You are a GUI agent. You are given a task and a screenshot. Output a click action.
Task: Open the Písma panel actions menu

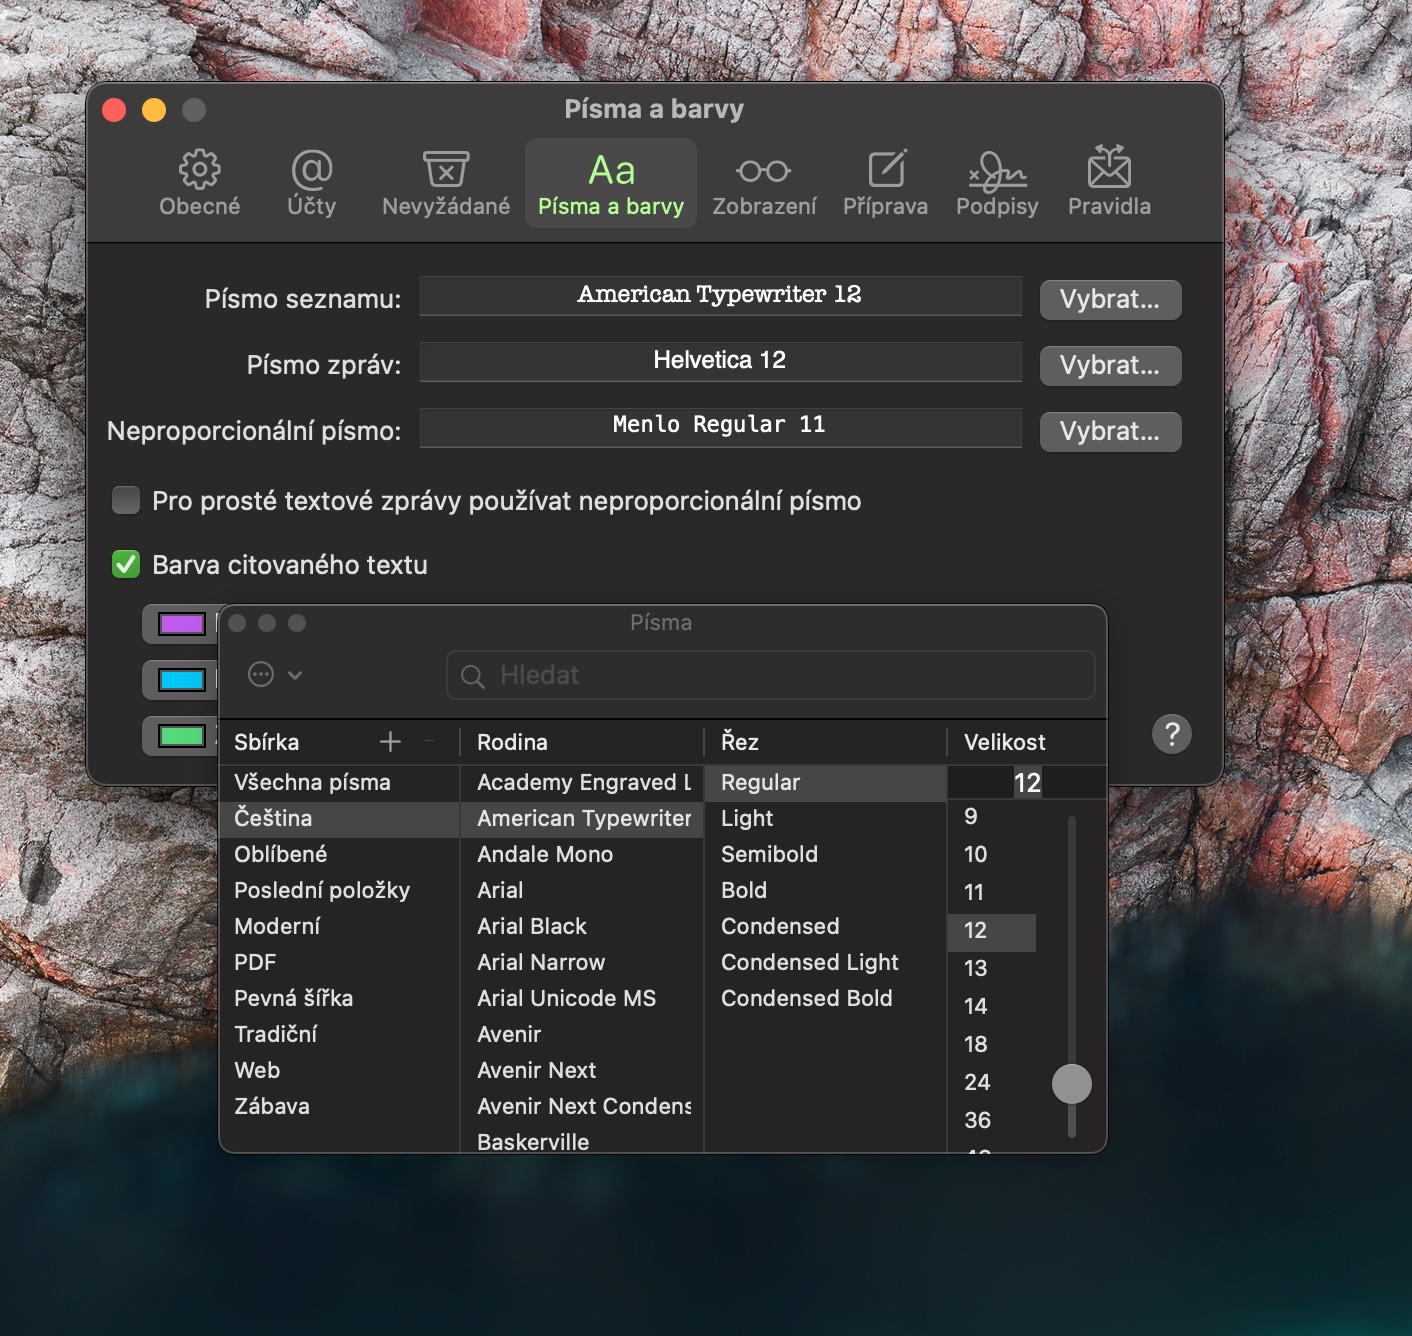coord(275,675)
